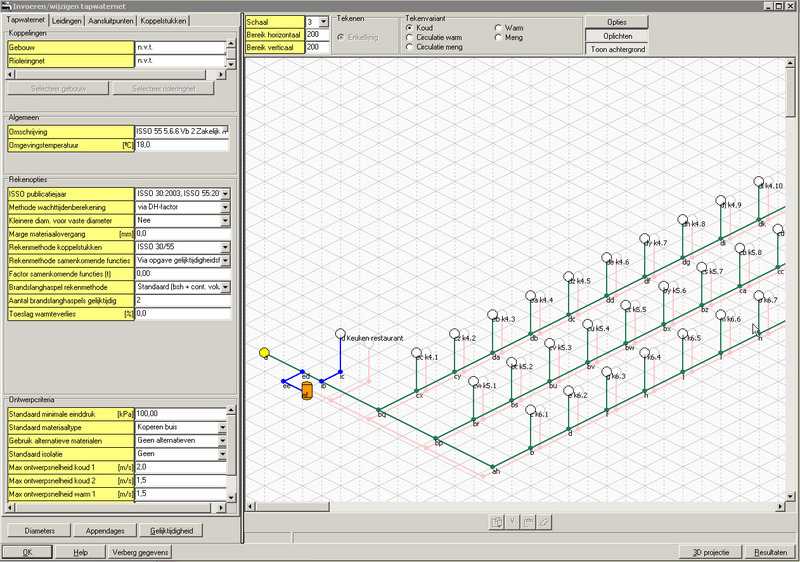Open Standaard isolatie dropdown
The height and width of the screenshot is (562, 800).
pyautogui.click(x=222, y=453)
